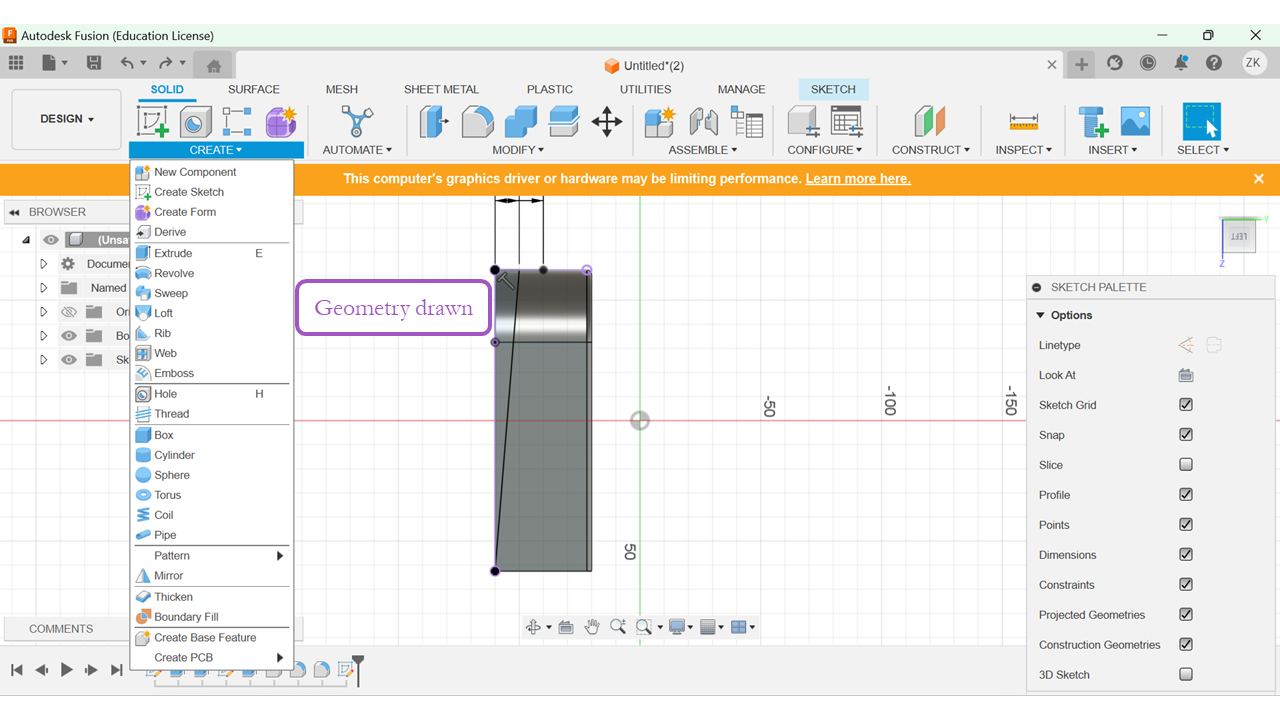The width and height of the screenshot is (1280, 720).
Task: Click the Save disk icon
Action: pos(94,63)
